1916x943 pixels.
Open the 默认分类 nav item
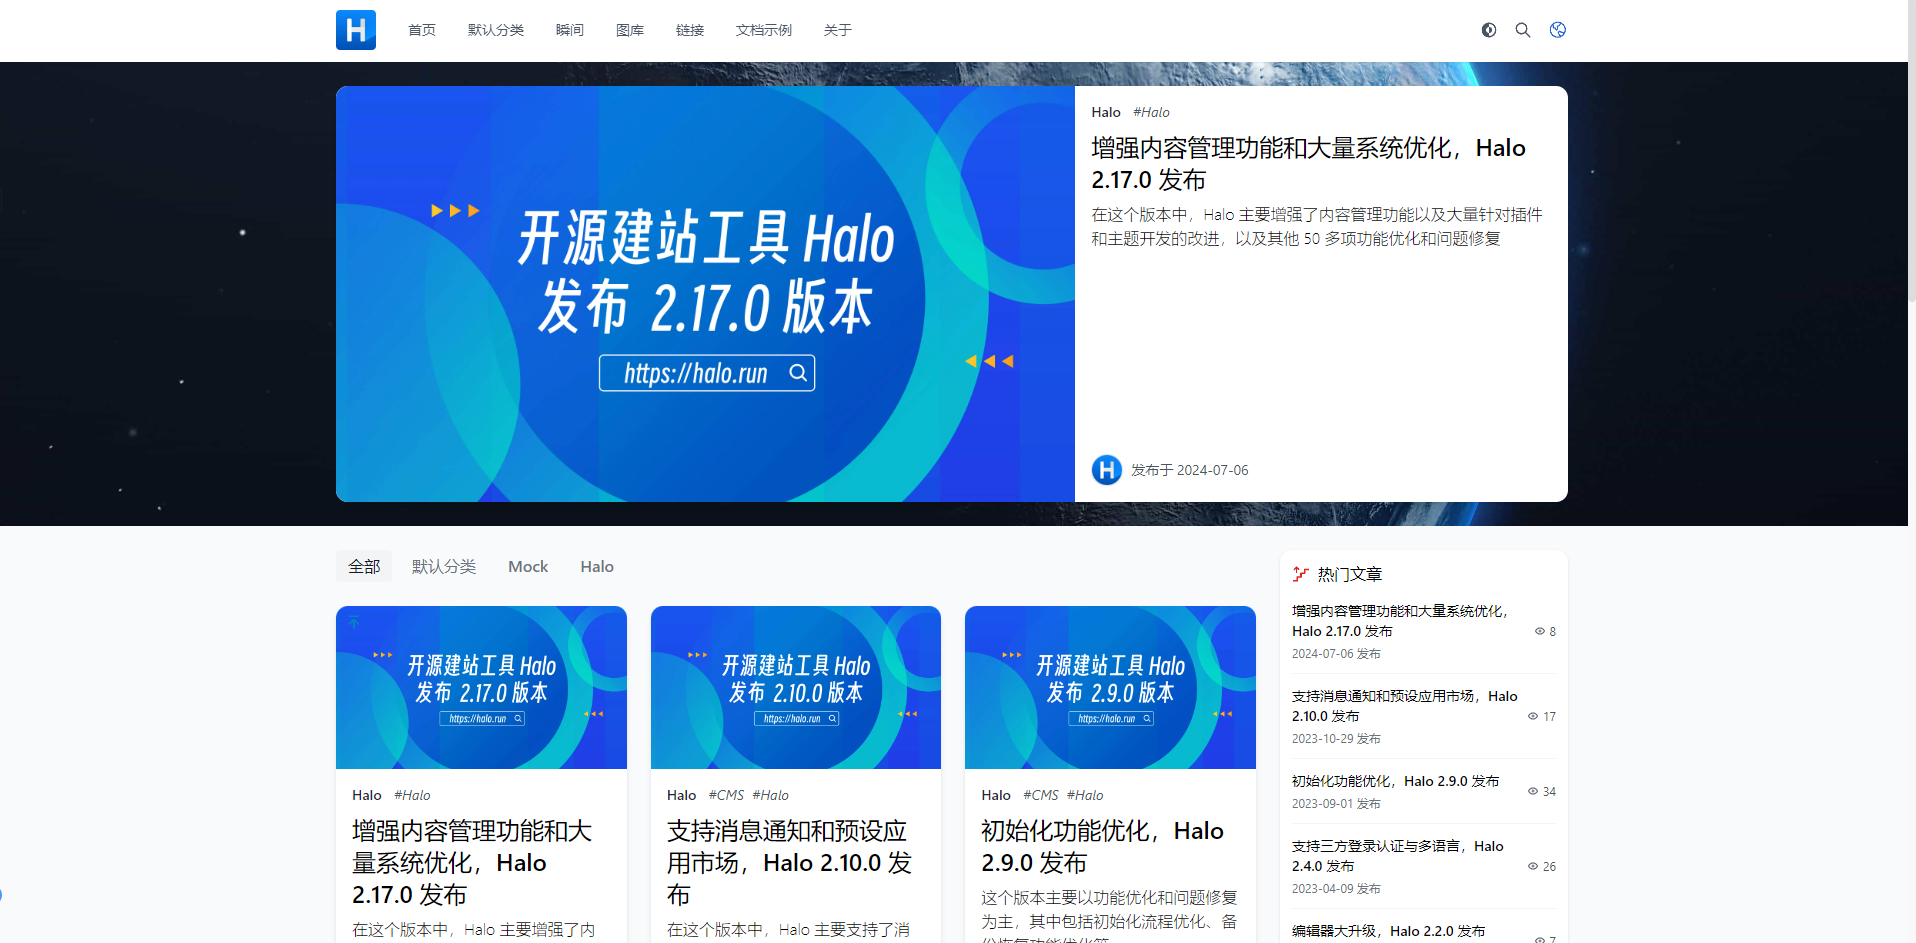click(x=496, y=30)
